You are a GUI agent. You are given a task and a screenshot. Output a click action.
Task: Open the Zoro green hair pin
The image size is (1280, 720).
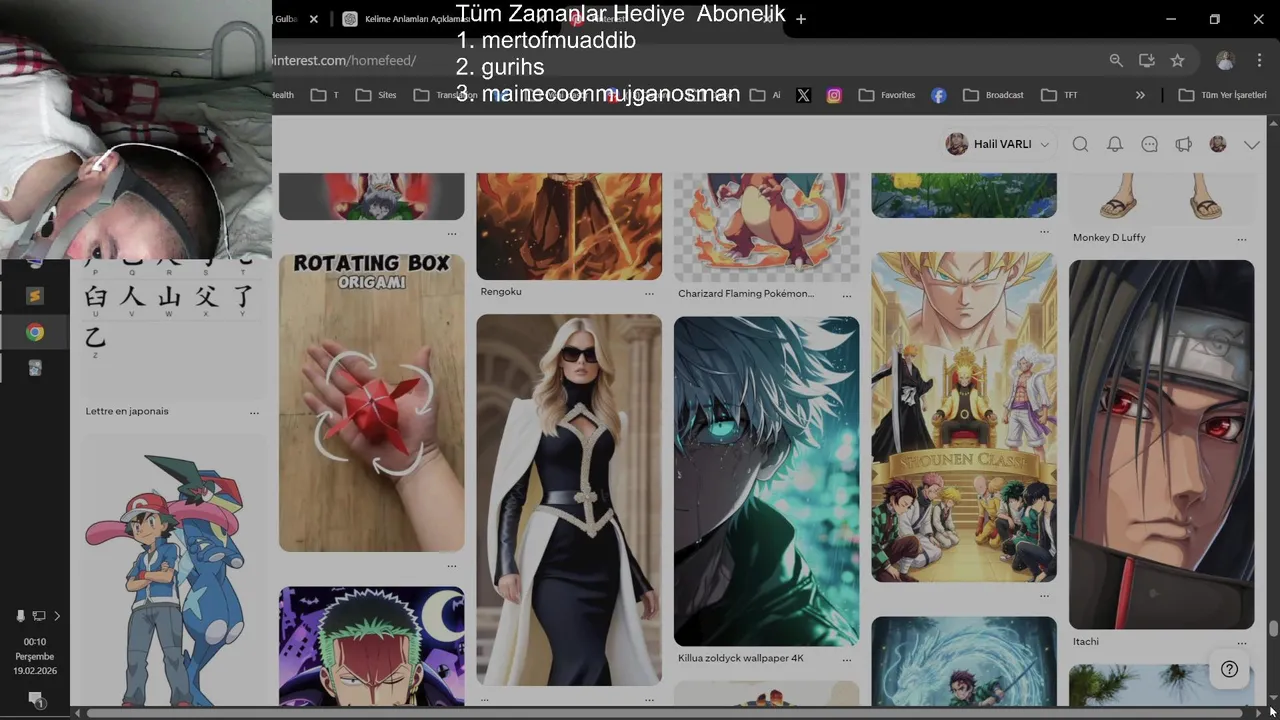[x=371, y=646]
